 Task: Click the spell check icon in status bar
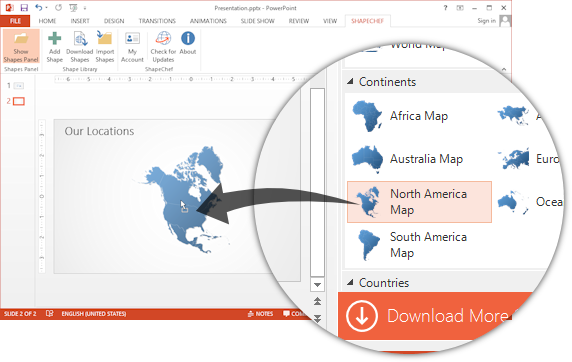coord(50,313)
